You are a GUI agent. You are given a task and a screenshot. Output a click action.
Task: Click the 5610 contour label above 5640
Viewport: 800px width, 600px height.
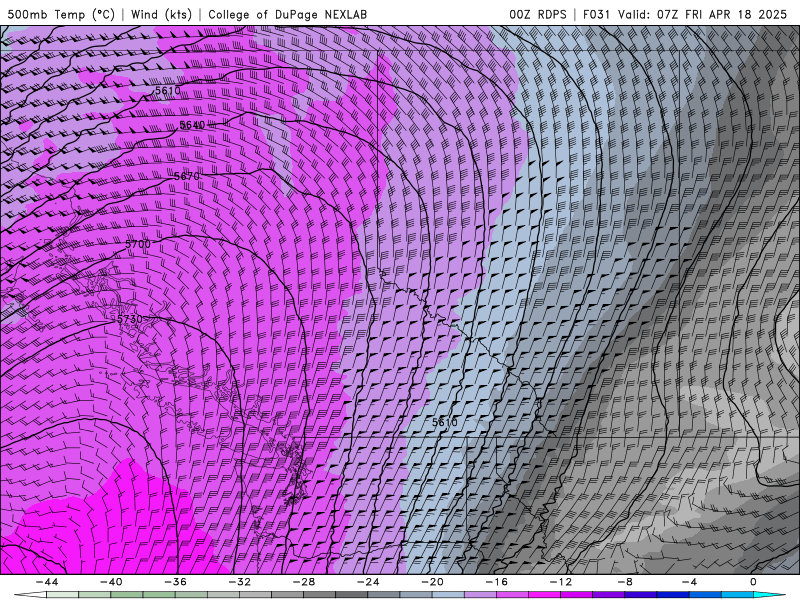168,91
